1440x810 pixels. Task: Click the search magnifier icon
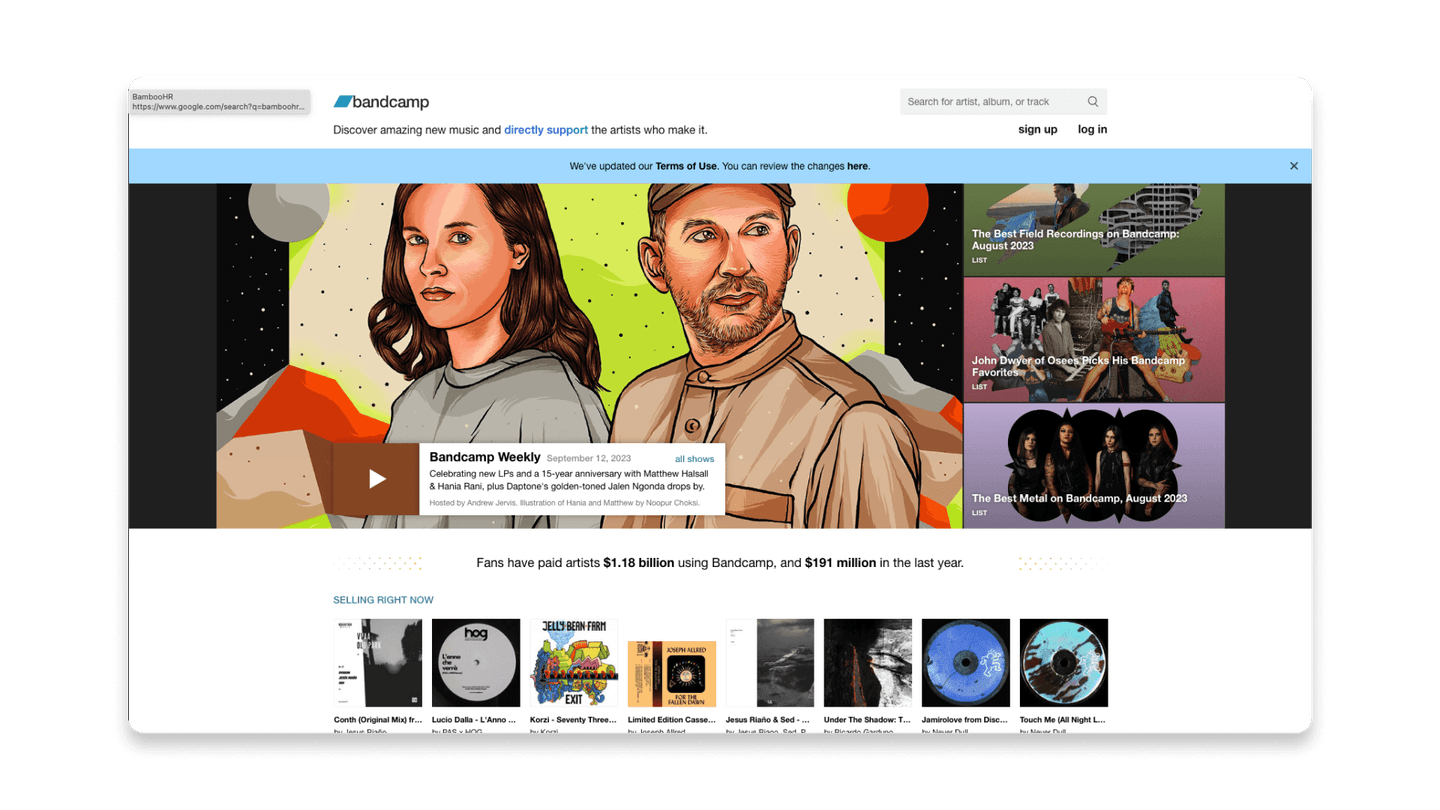(1093, 101)
